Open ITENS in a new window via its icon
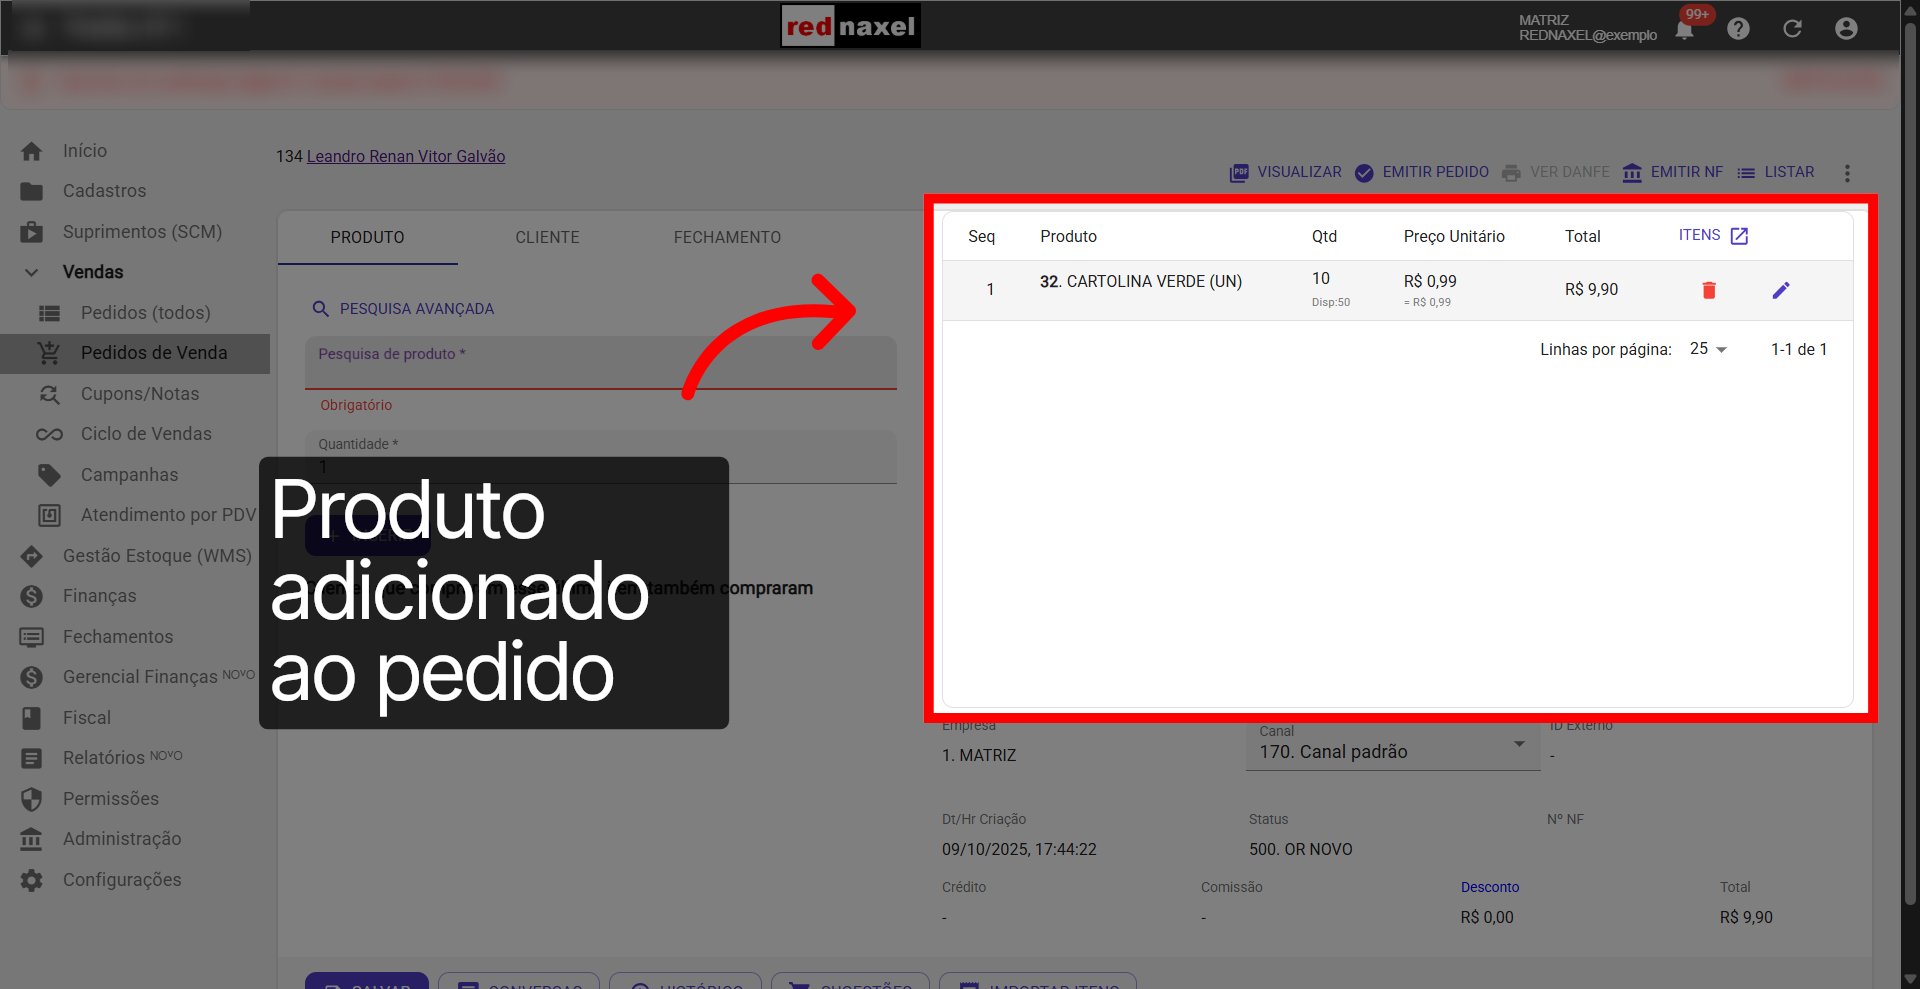Screen dimensions: 1920x989 point(1740,235)
